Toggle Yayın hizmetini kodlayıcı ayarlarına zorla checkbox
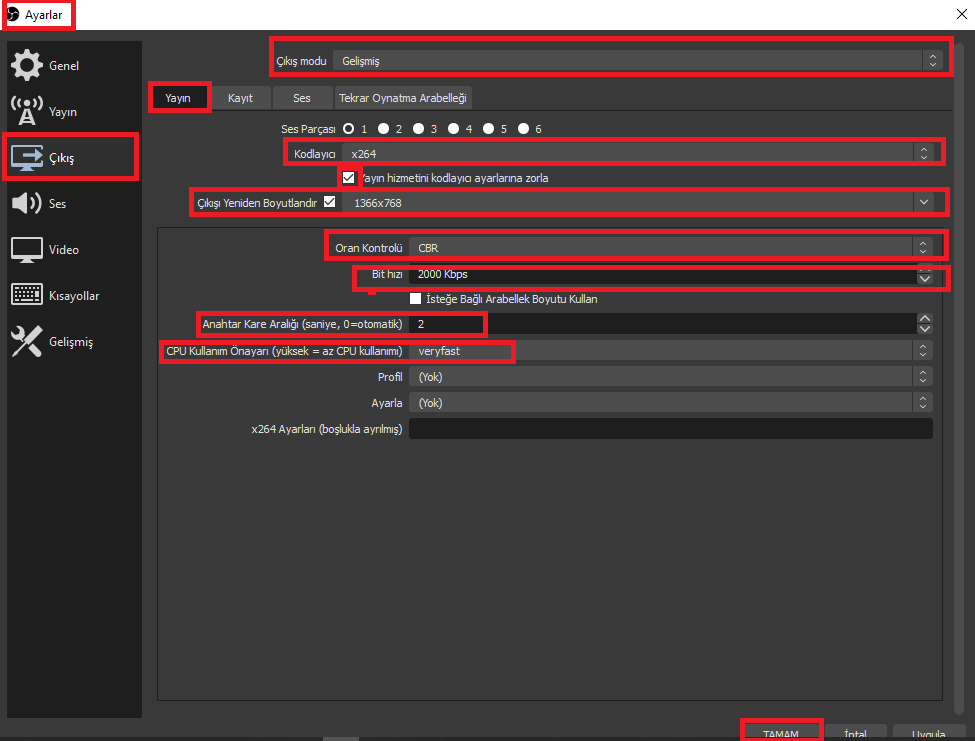This screenshot has width=975, height=741. (x=349, y=178)
